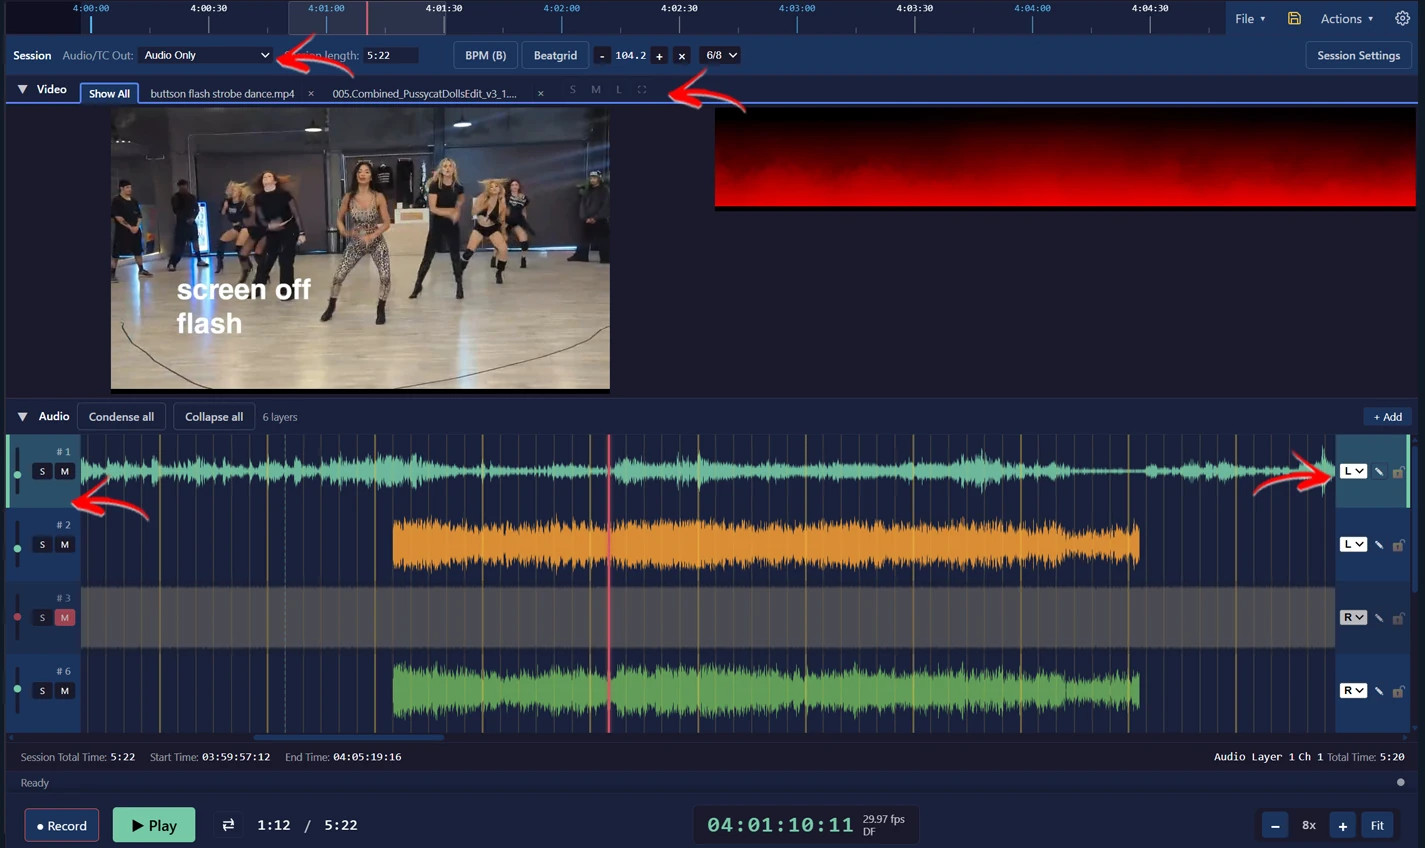Click the Beatgrid button

(555, 55)
